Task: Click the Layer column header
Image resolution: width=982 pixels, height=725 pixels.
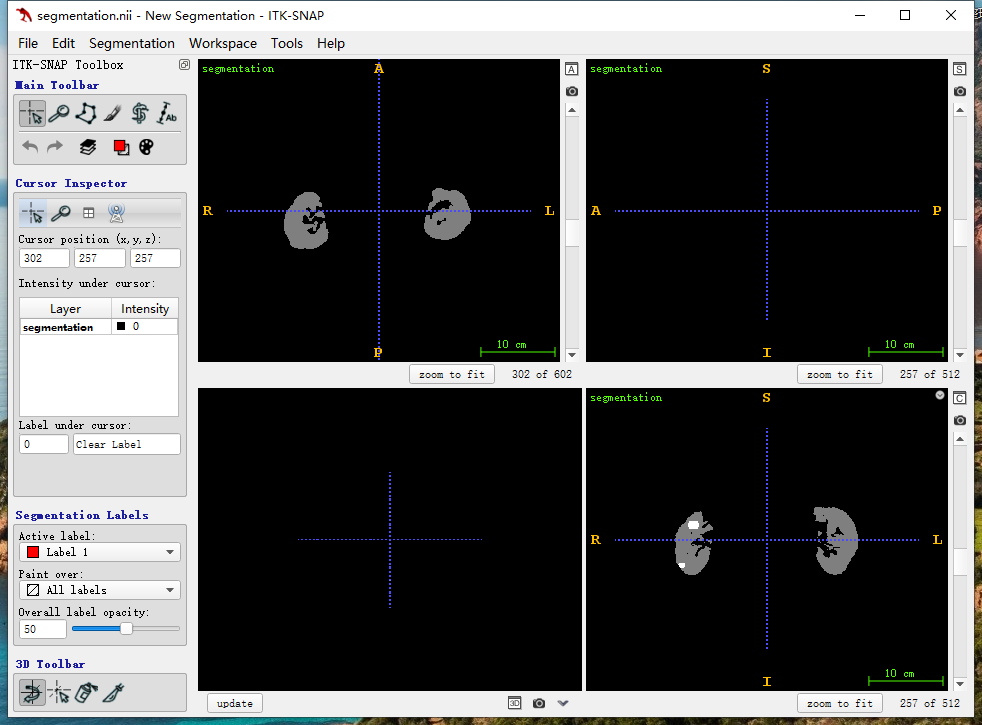Action: point(66,309)
